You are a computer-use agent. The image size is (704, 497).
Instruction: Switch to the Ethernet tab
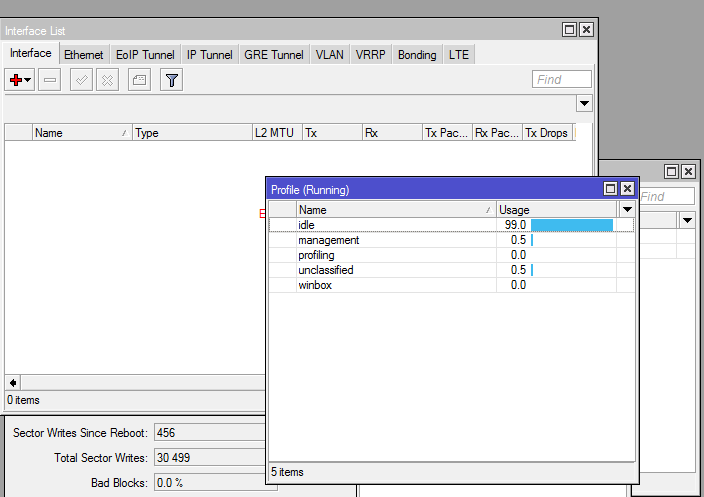tap(84, 55)
